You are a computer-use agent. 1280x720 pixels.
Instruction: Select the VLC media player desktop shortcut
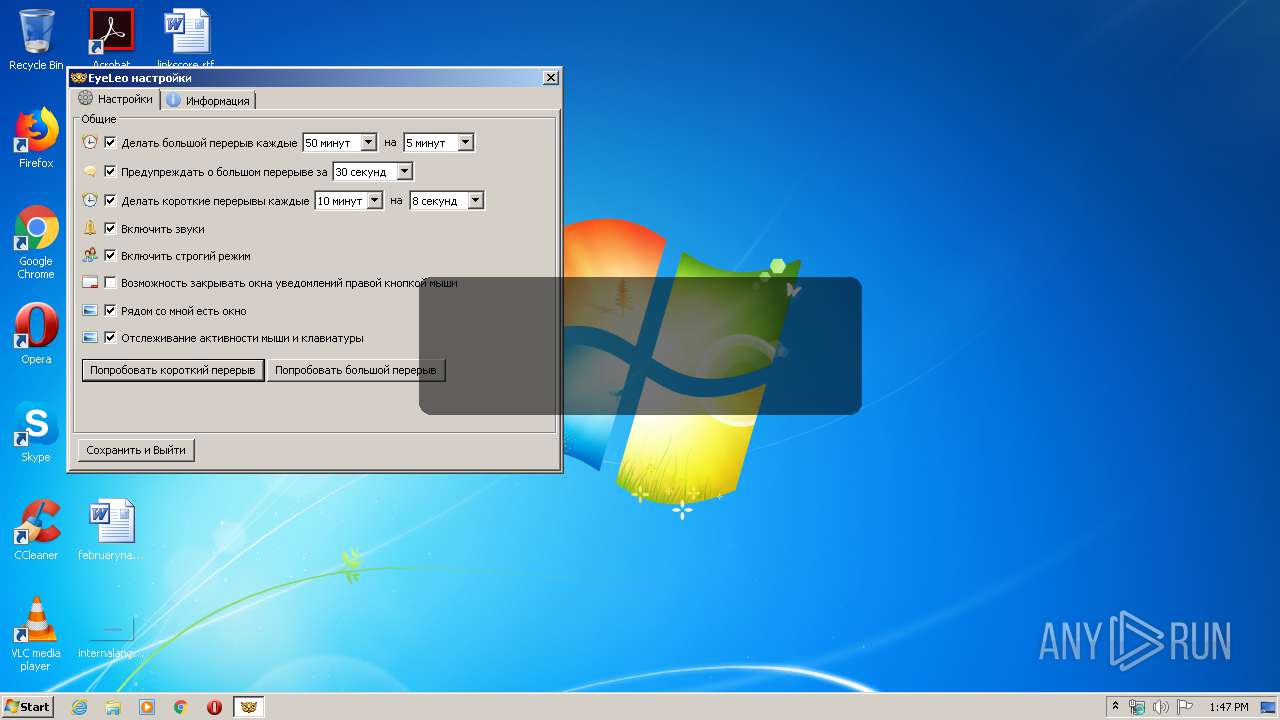tap(36, 634)
